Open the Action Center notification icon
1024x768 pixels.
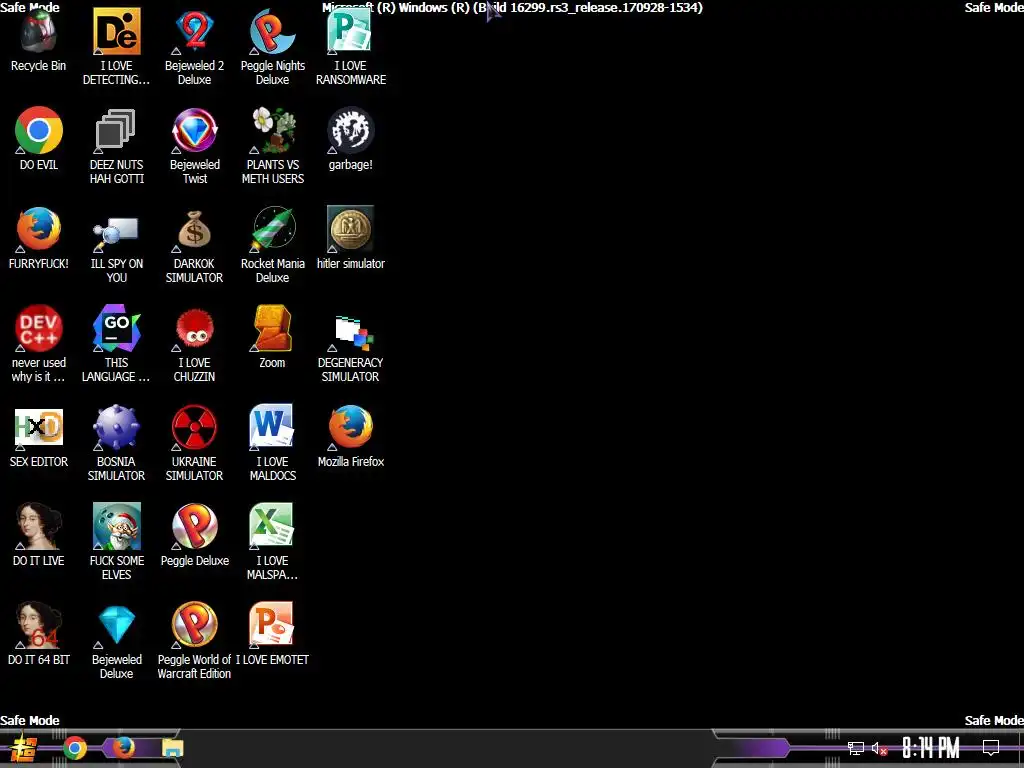click(991, 748)
